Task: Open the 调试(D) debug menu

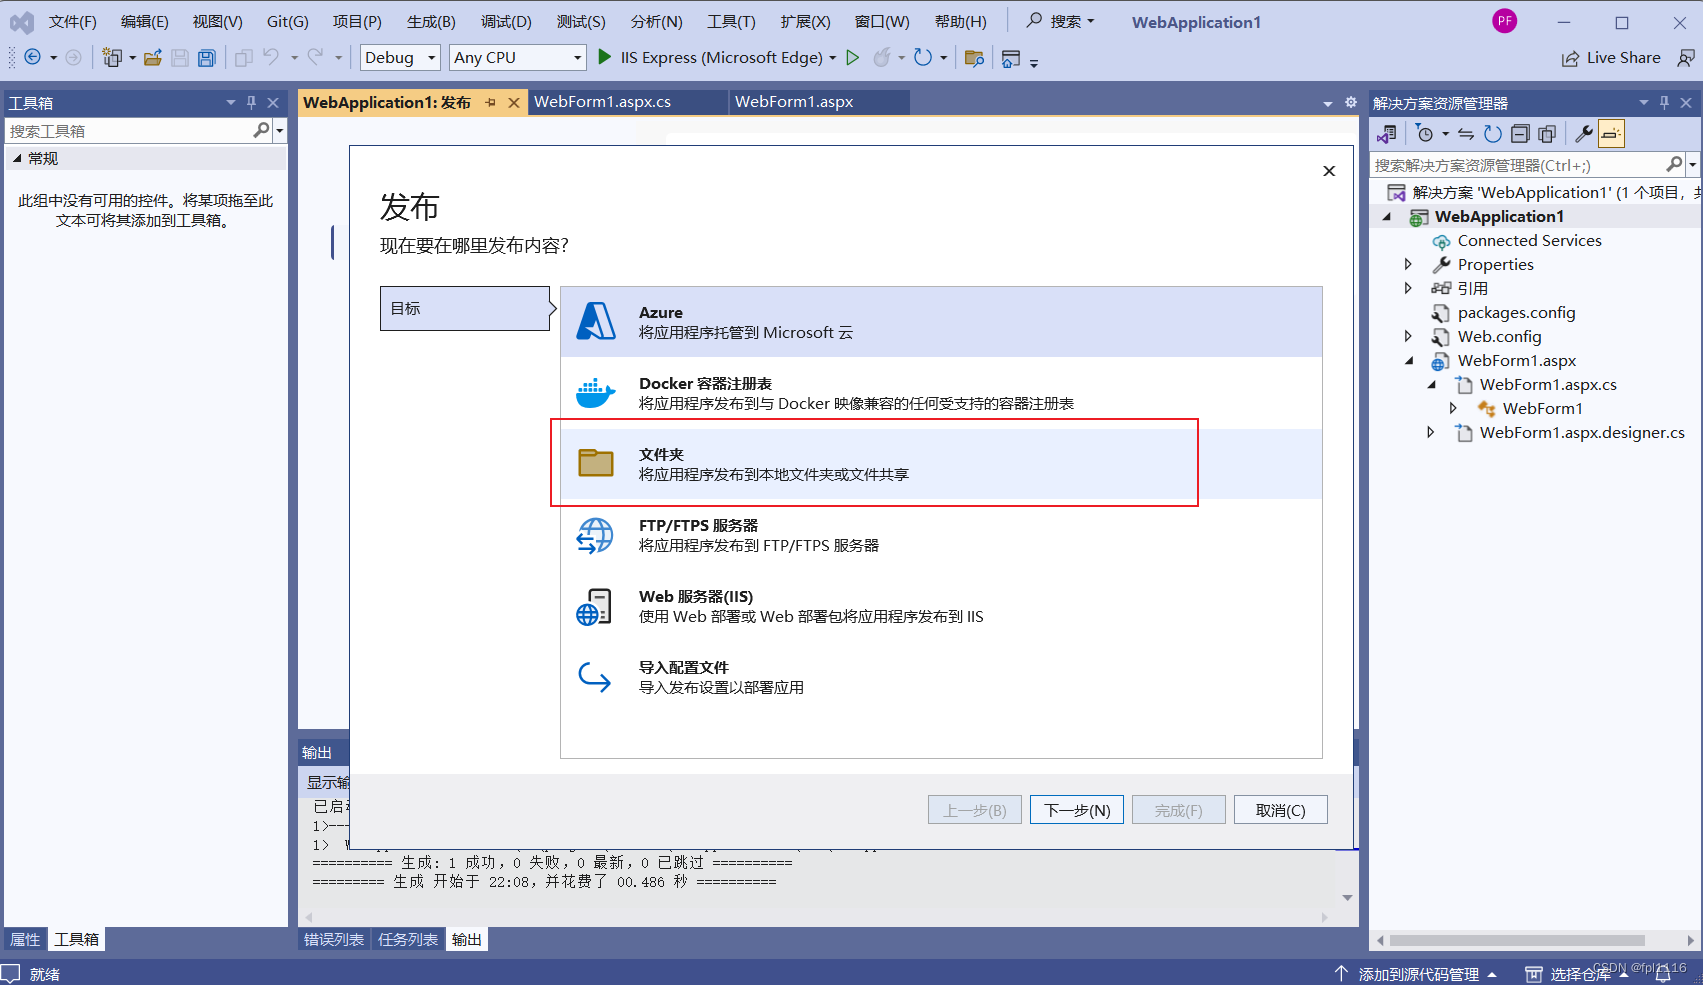Action: (506, 21)
